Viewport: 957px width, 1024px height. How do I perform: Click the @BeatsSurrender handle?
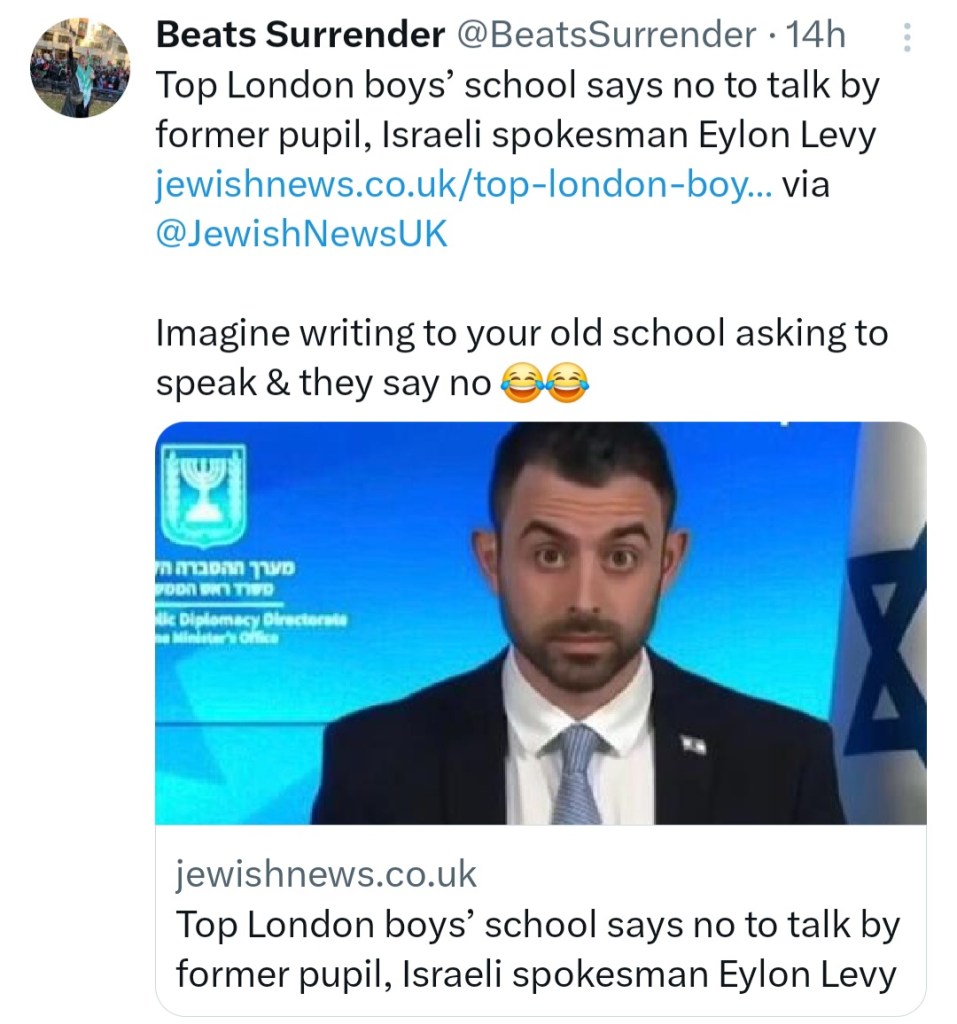606,35
